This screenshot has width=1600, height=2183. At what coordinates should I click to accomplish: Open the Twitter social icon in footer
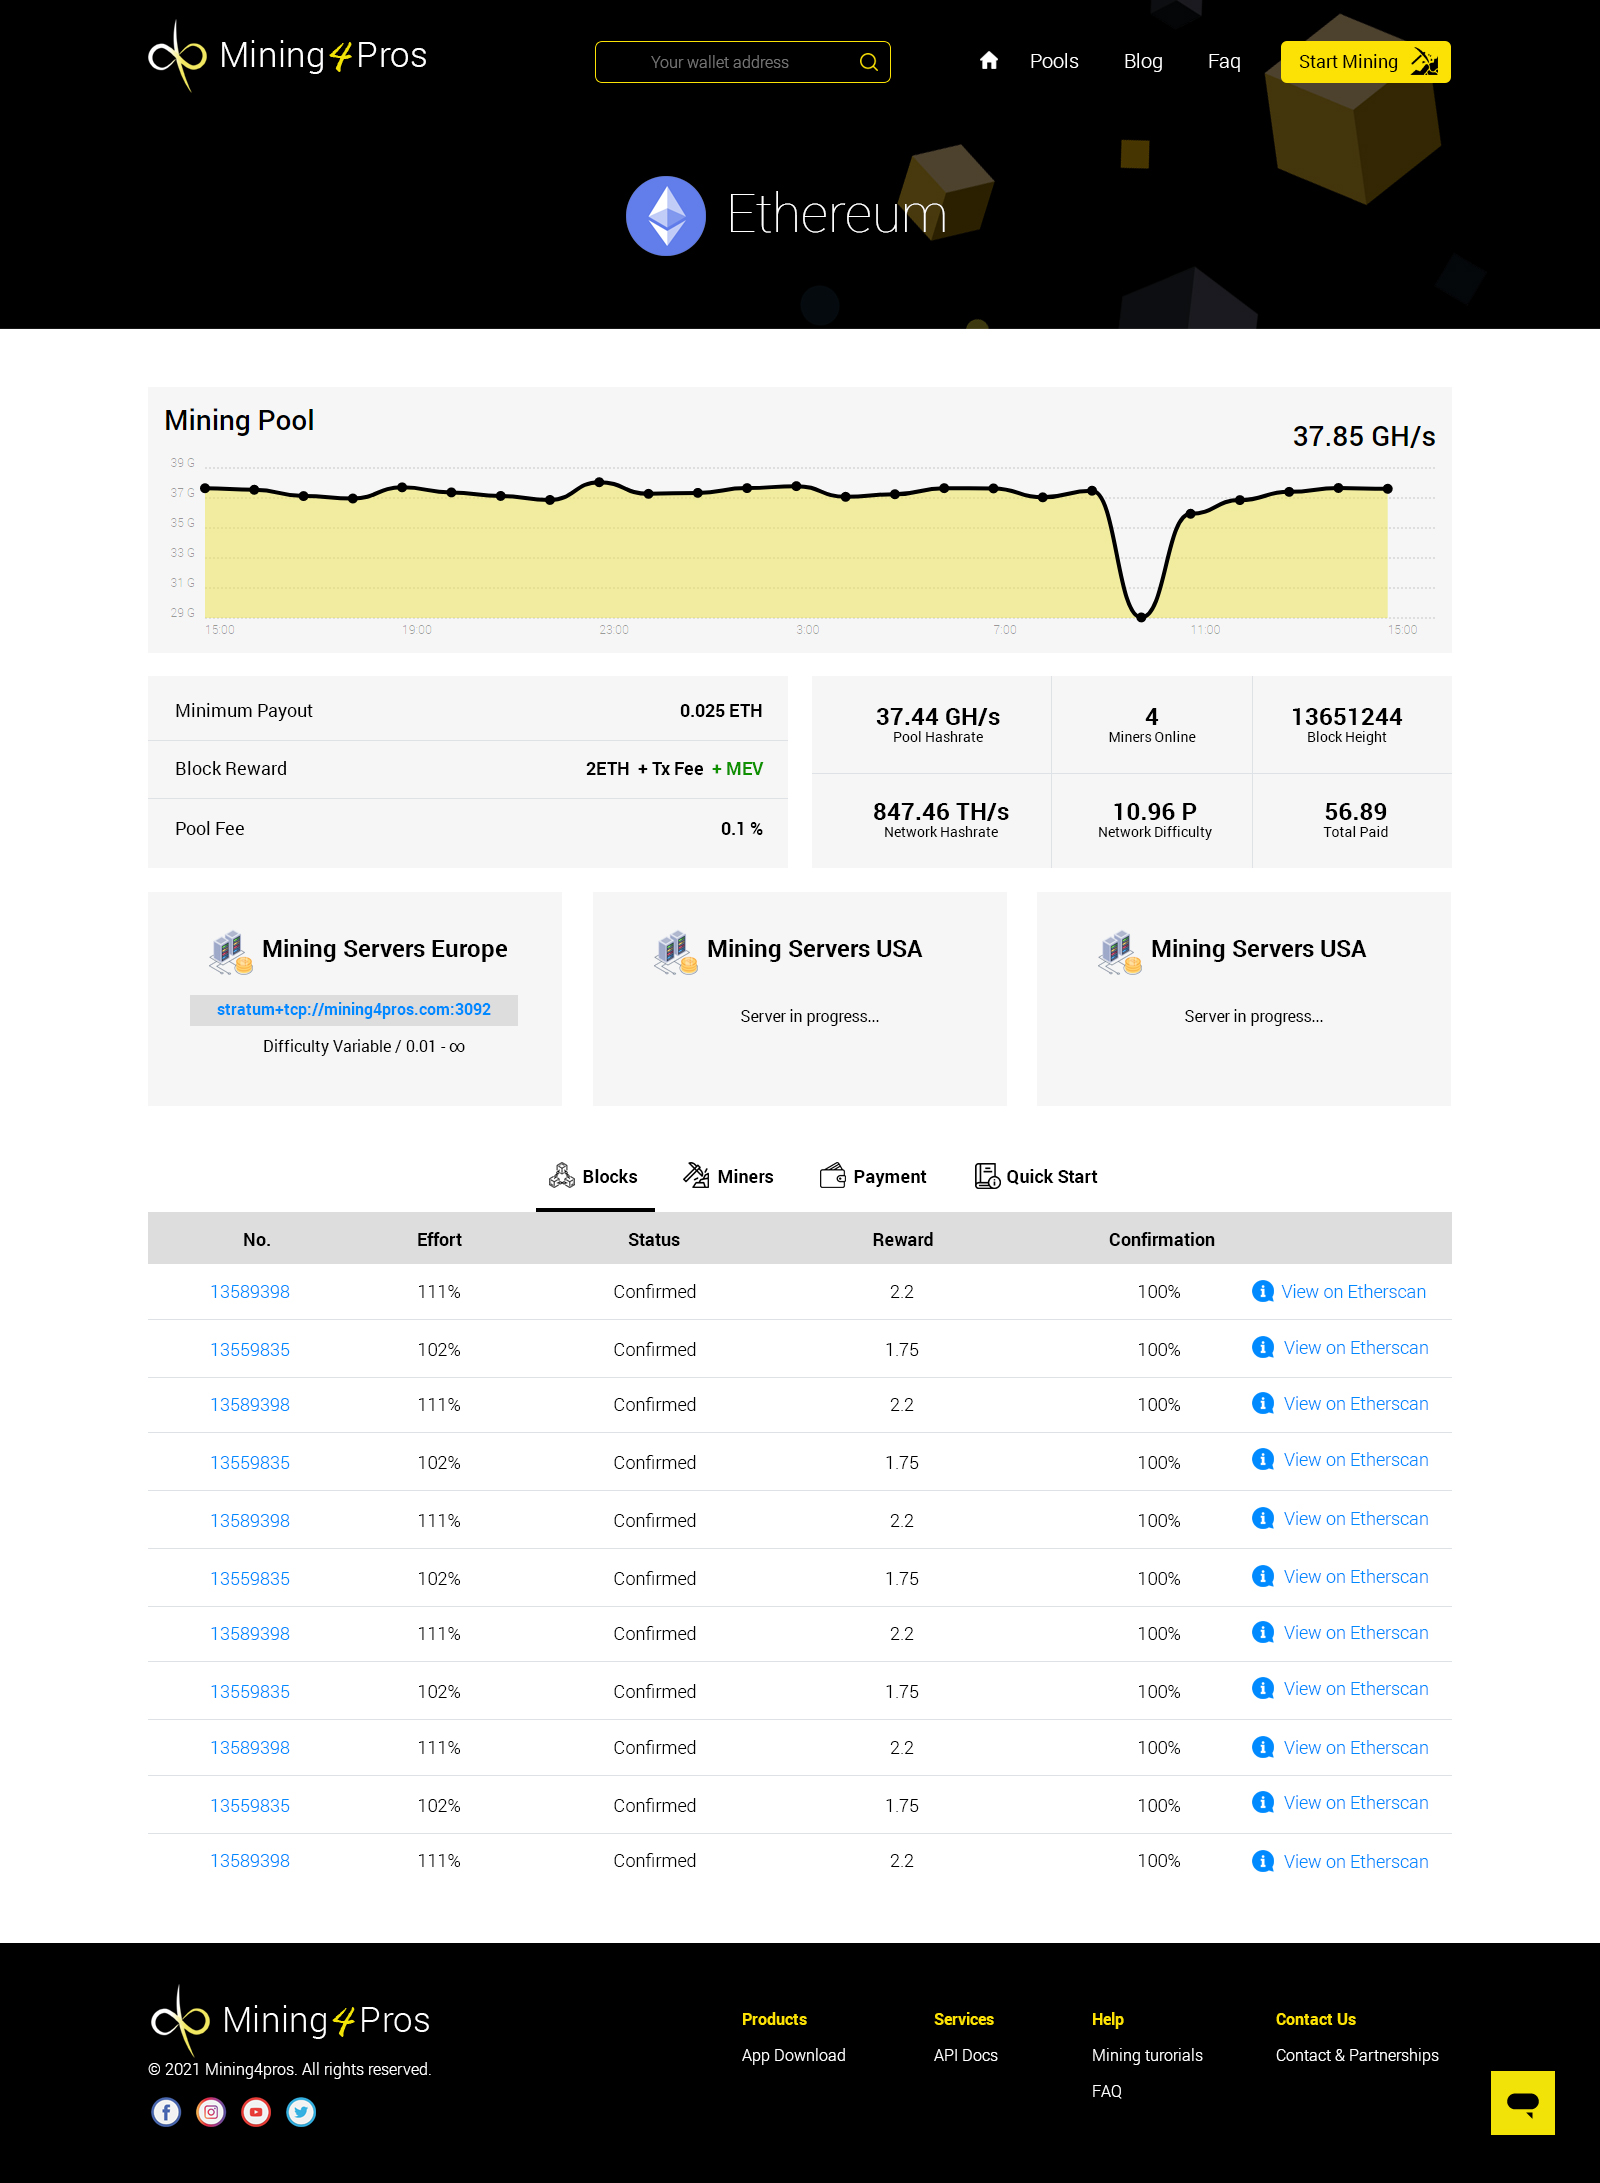301,2112
